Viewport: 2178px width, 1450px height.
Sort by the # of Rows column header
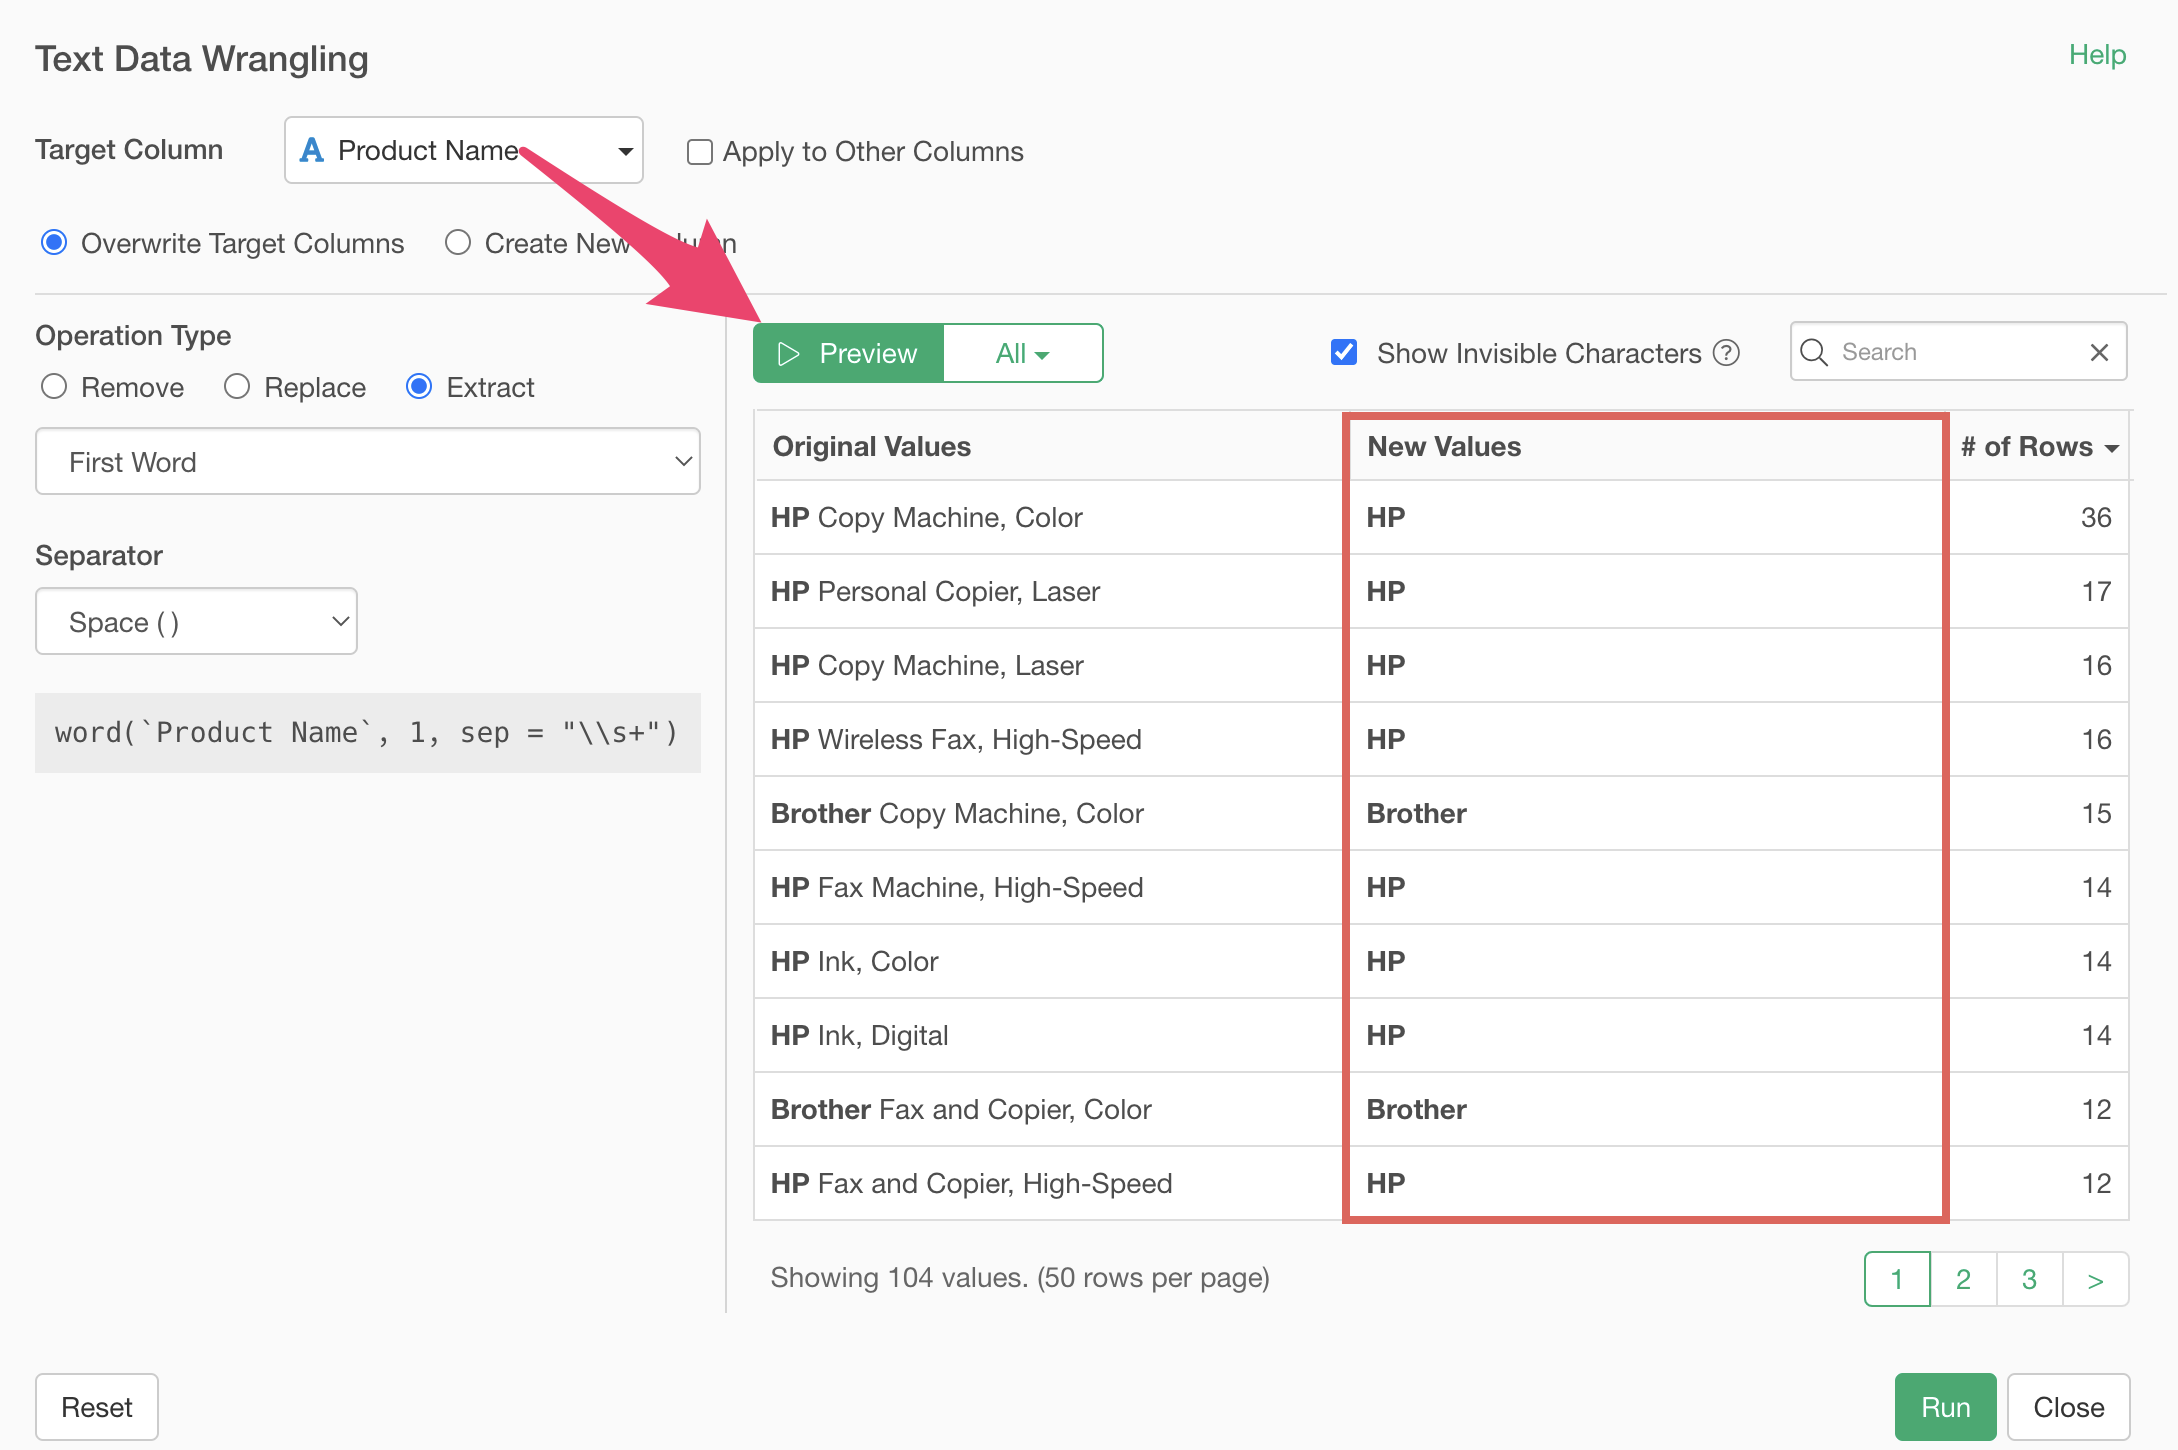pyautogui.click(x=2040, y=446)
